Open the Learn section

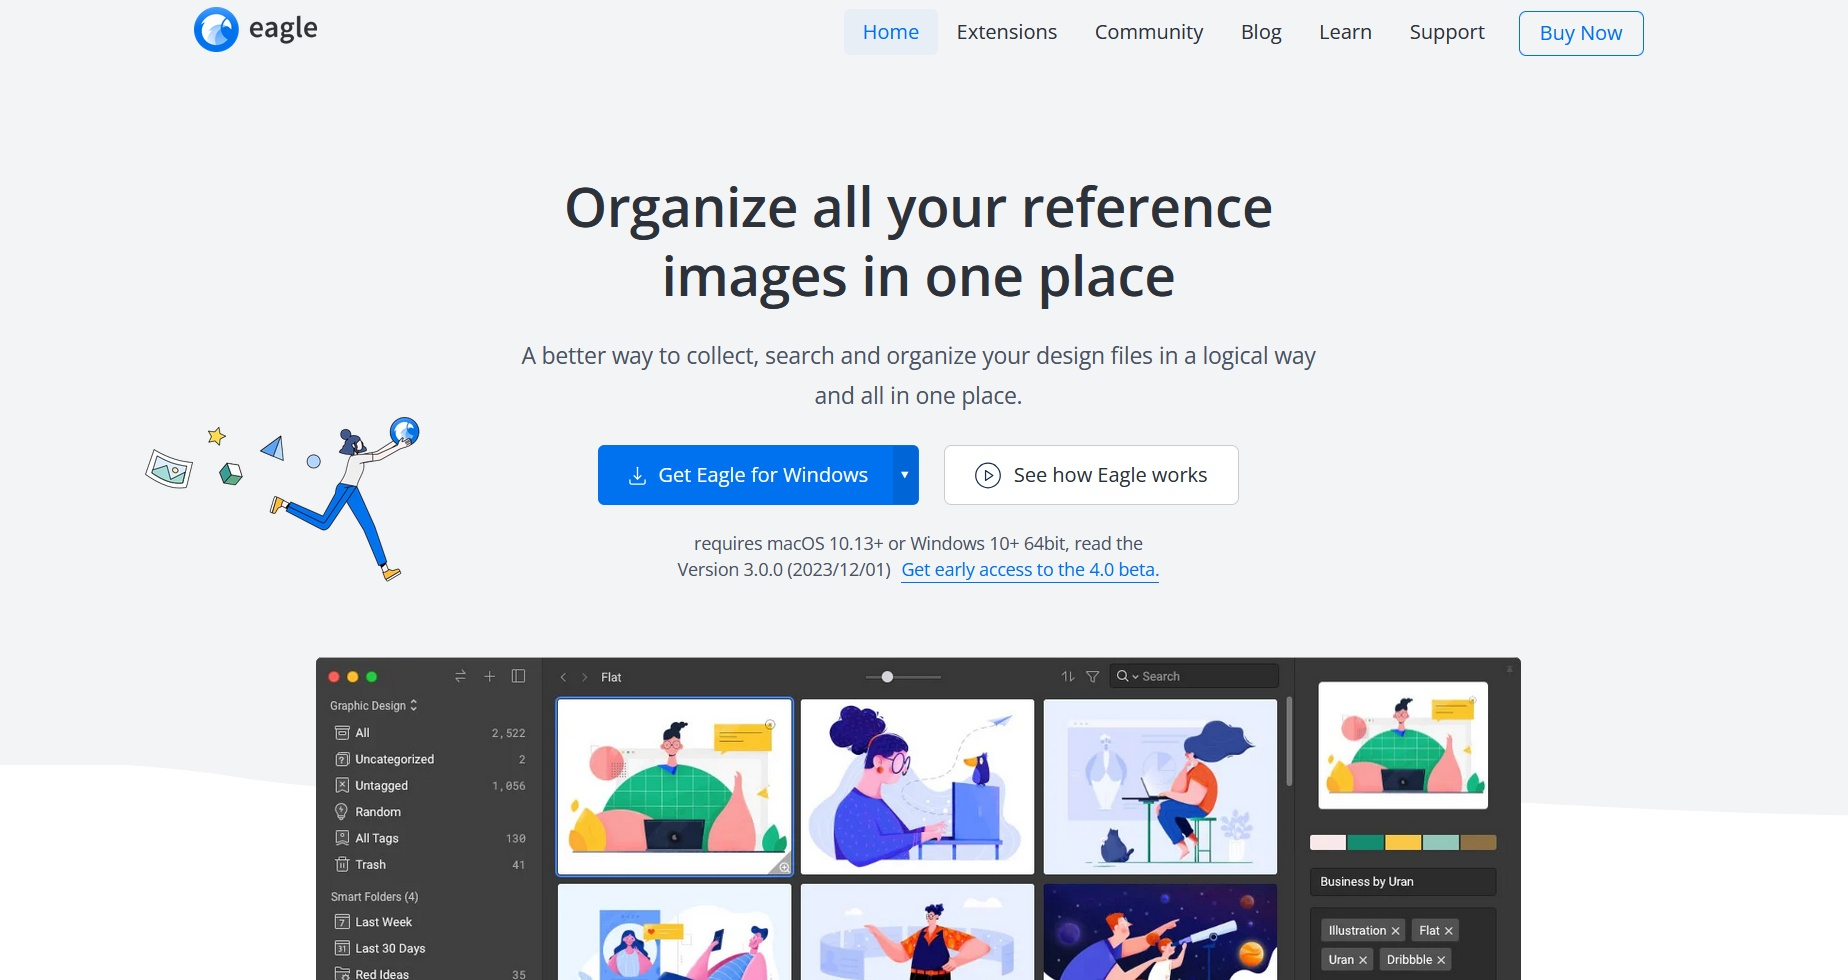(1344, 32)
